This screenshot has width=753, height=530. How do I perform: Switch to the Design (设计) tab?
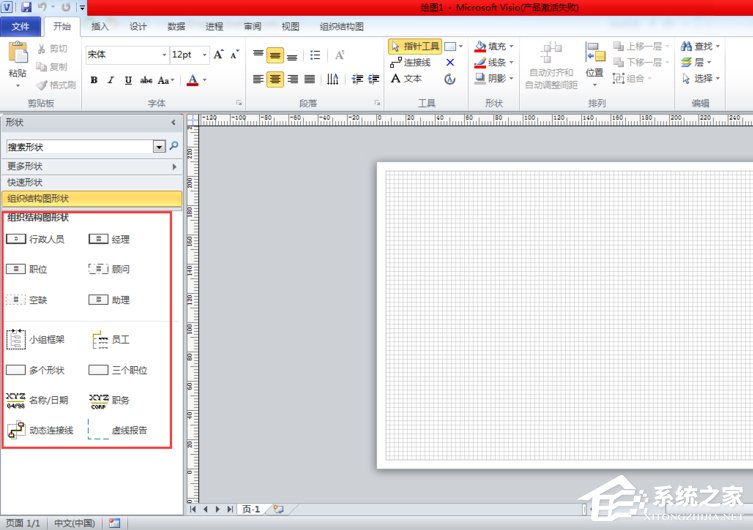[x=138, y=26]
